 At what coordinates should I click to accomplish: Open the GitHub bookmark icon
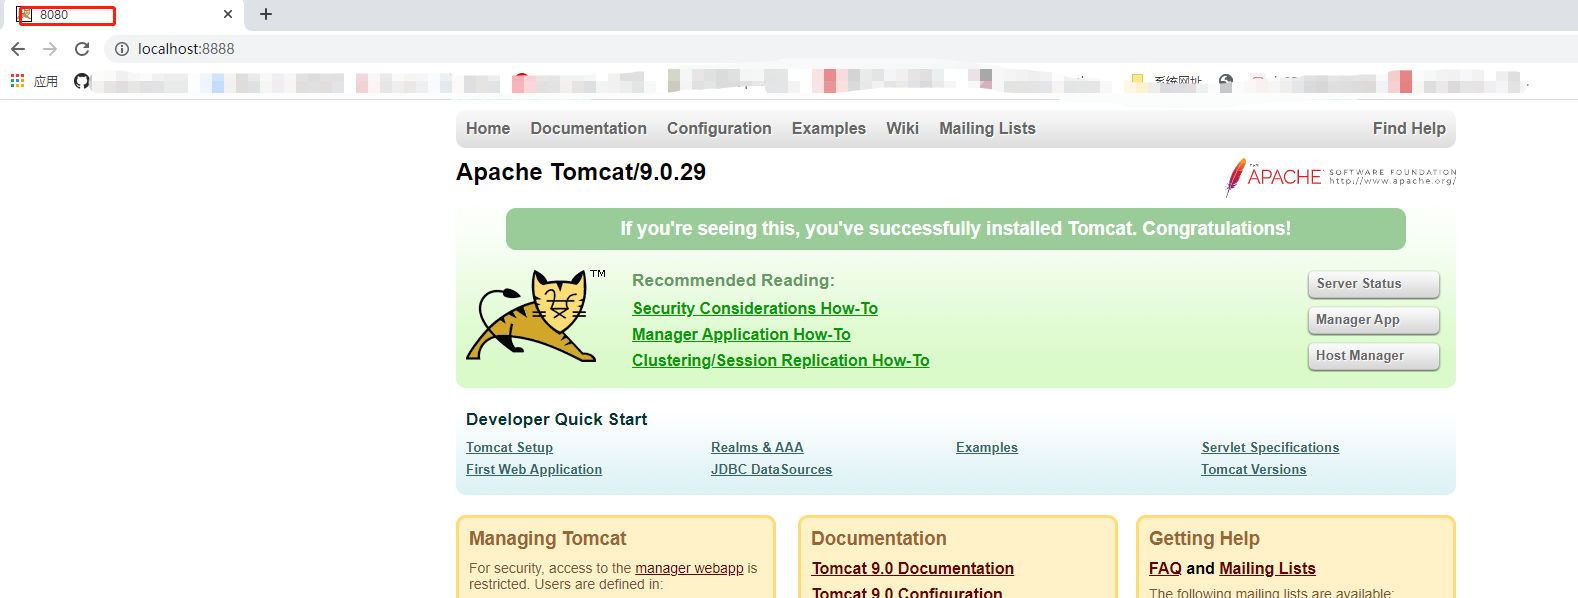82,81
